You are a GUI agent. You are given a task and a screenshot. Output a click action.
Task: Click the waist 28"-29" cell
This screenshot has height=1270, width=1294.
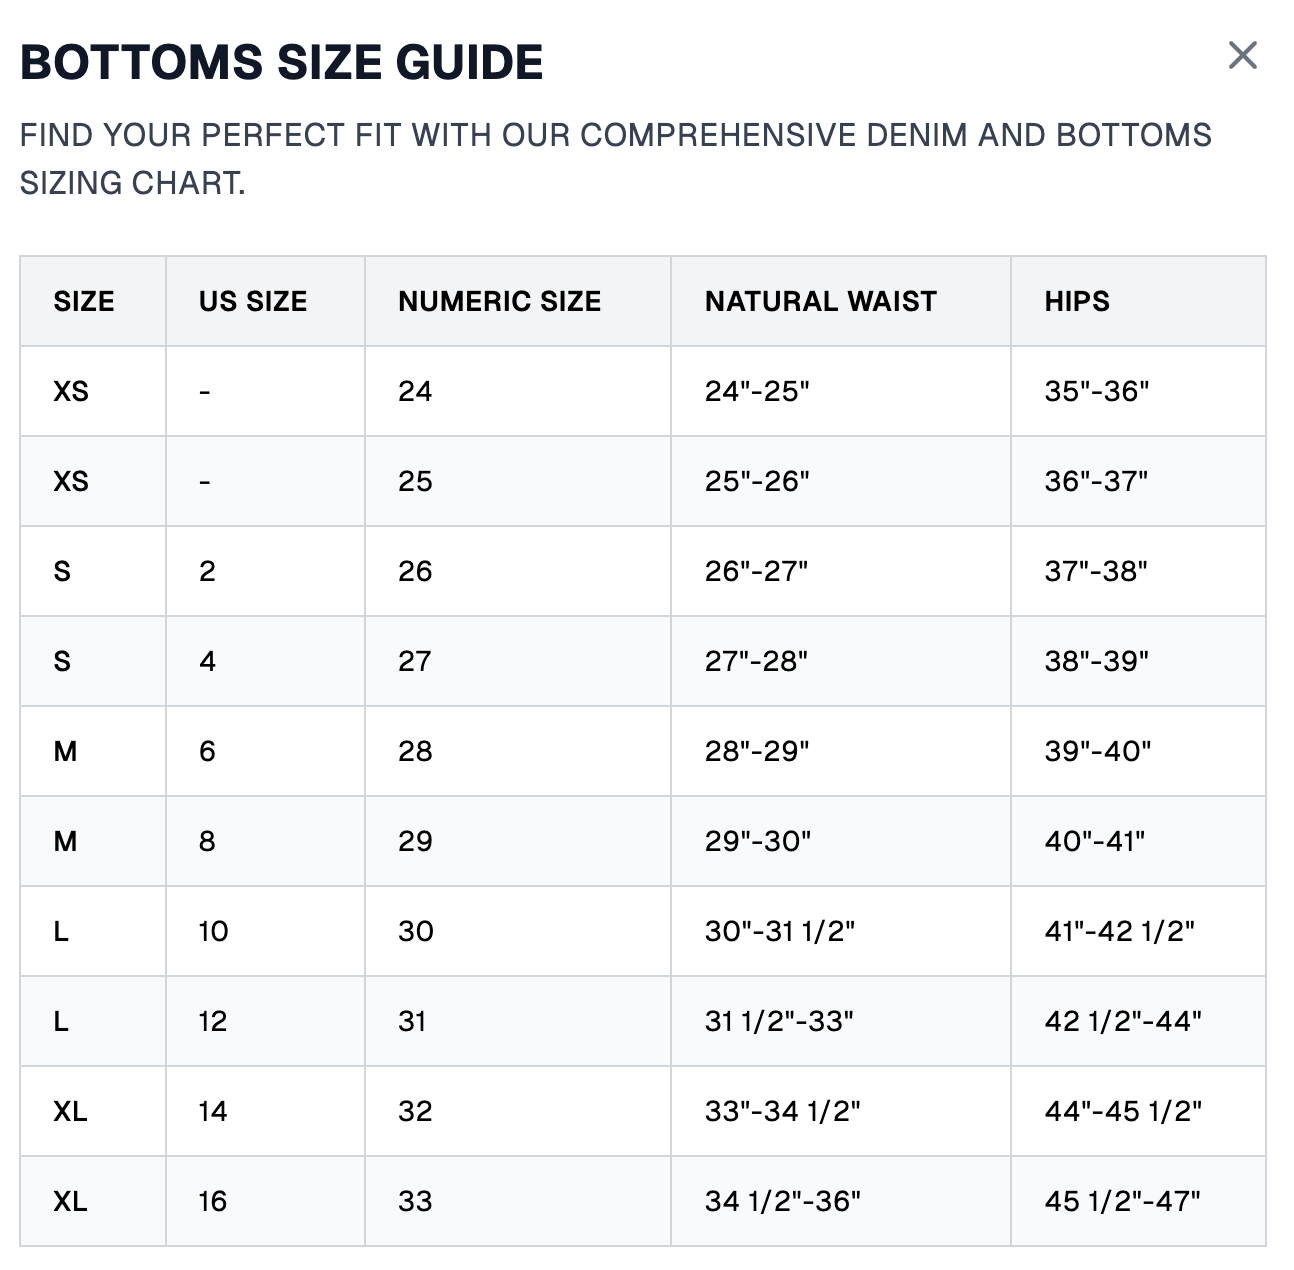click(x=757, y=751)
